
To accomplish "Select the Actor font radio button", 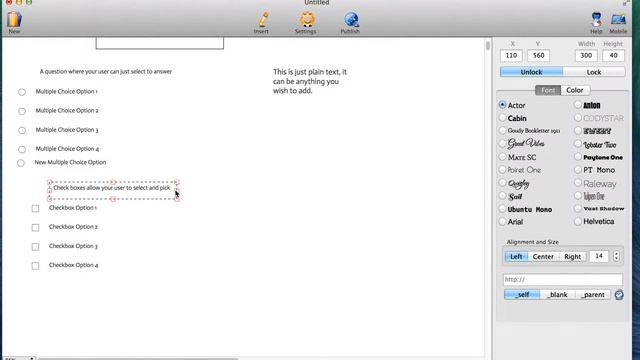I will pyautogui.click(x=502, y=105).
